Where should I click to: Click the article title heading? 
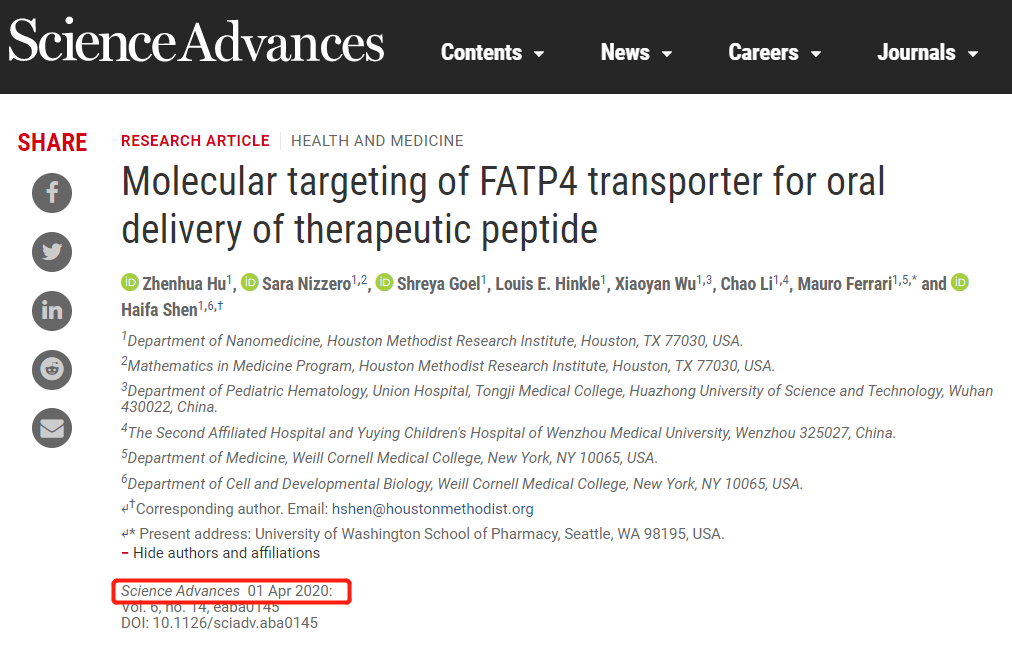pos(503,205)
